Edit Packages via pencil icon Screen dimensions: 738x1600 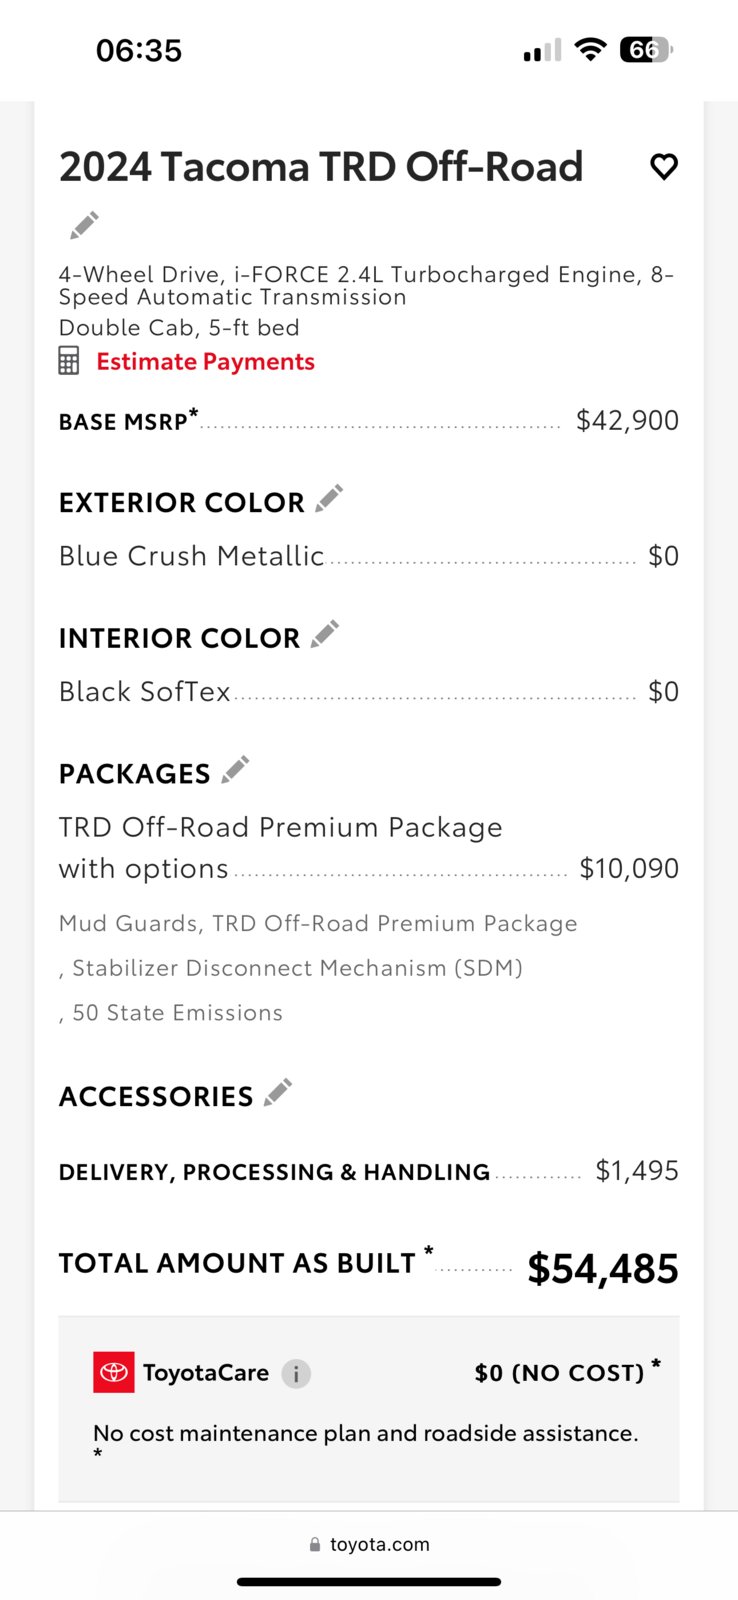point(235,769)
